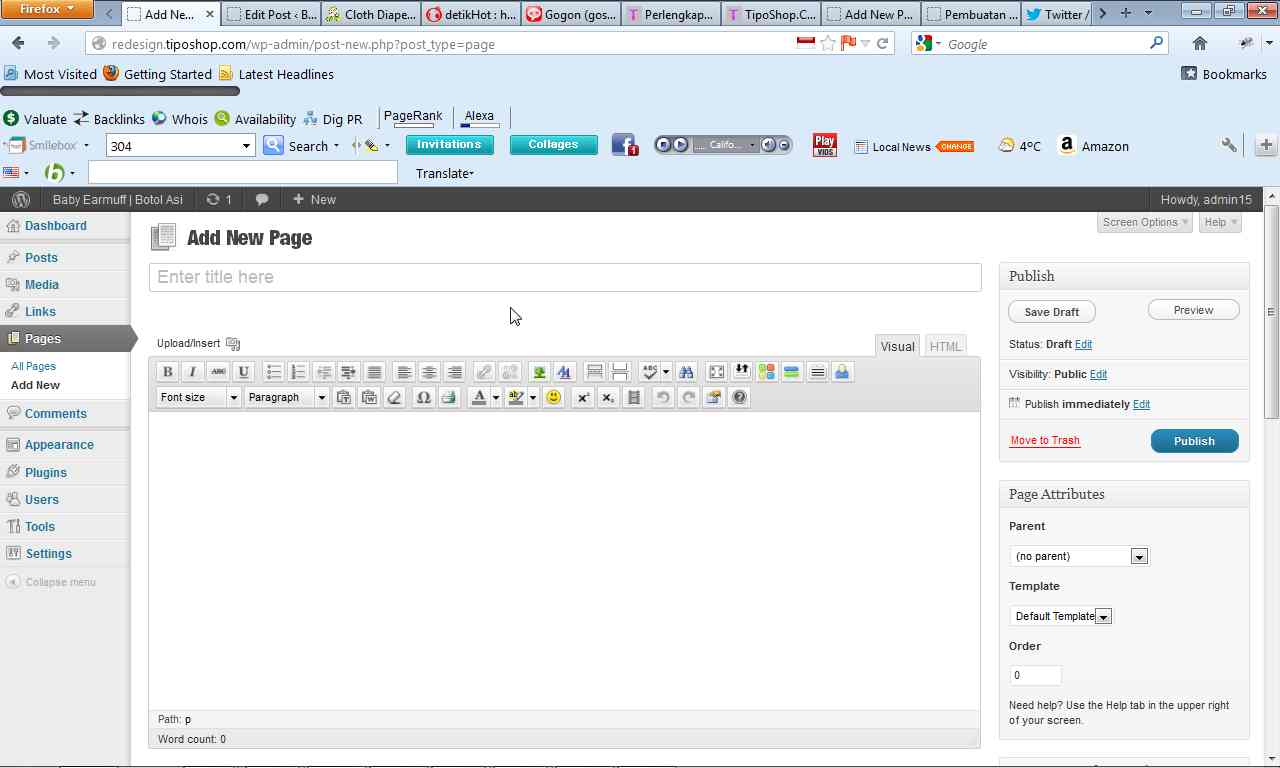Click the blue Publish button
The height and width of the screenshot is (768, 1280).
(x=1194, y=441)
